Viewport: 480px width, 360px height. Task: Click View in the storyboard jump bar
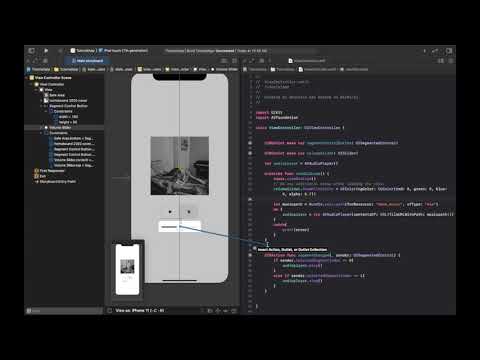point(200,69)
